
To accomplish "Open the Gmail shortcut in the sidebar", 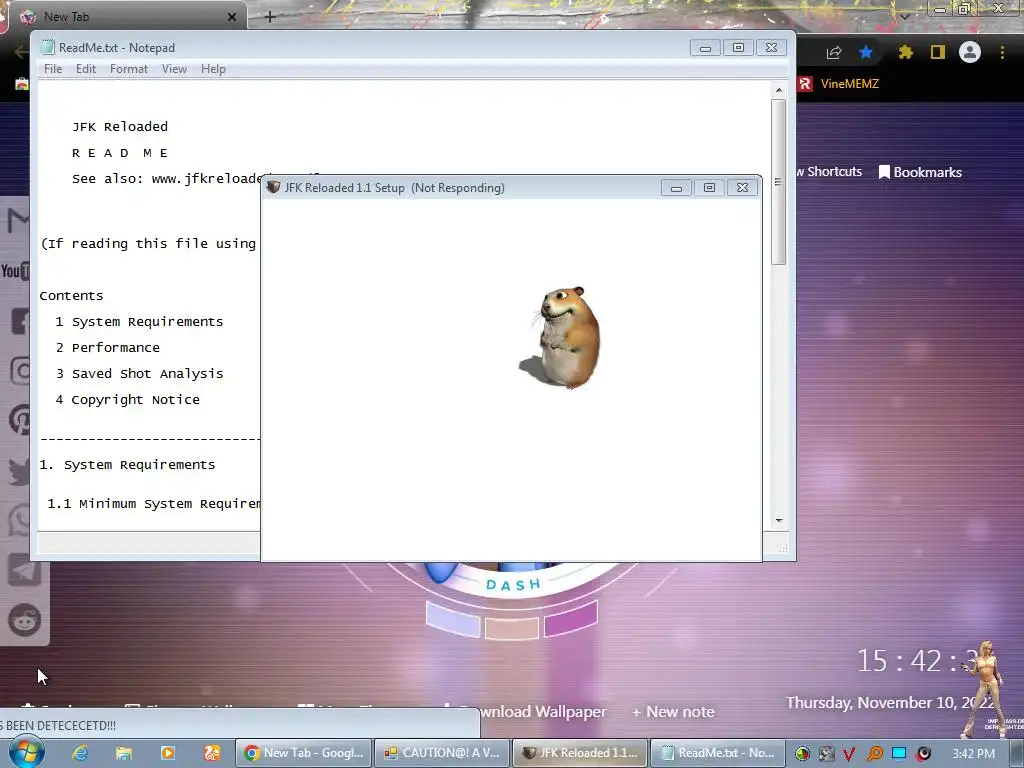I will (x=18, y=221).
